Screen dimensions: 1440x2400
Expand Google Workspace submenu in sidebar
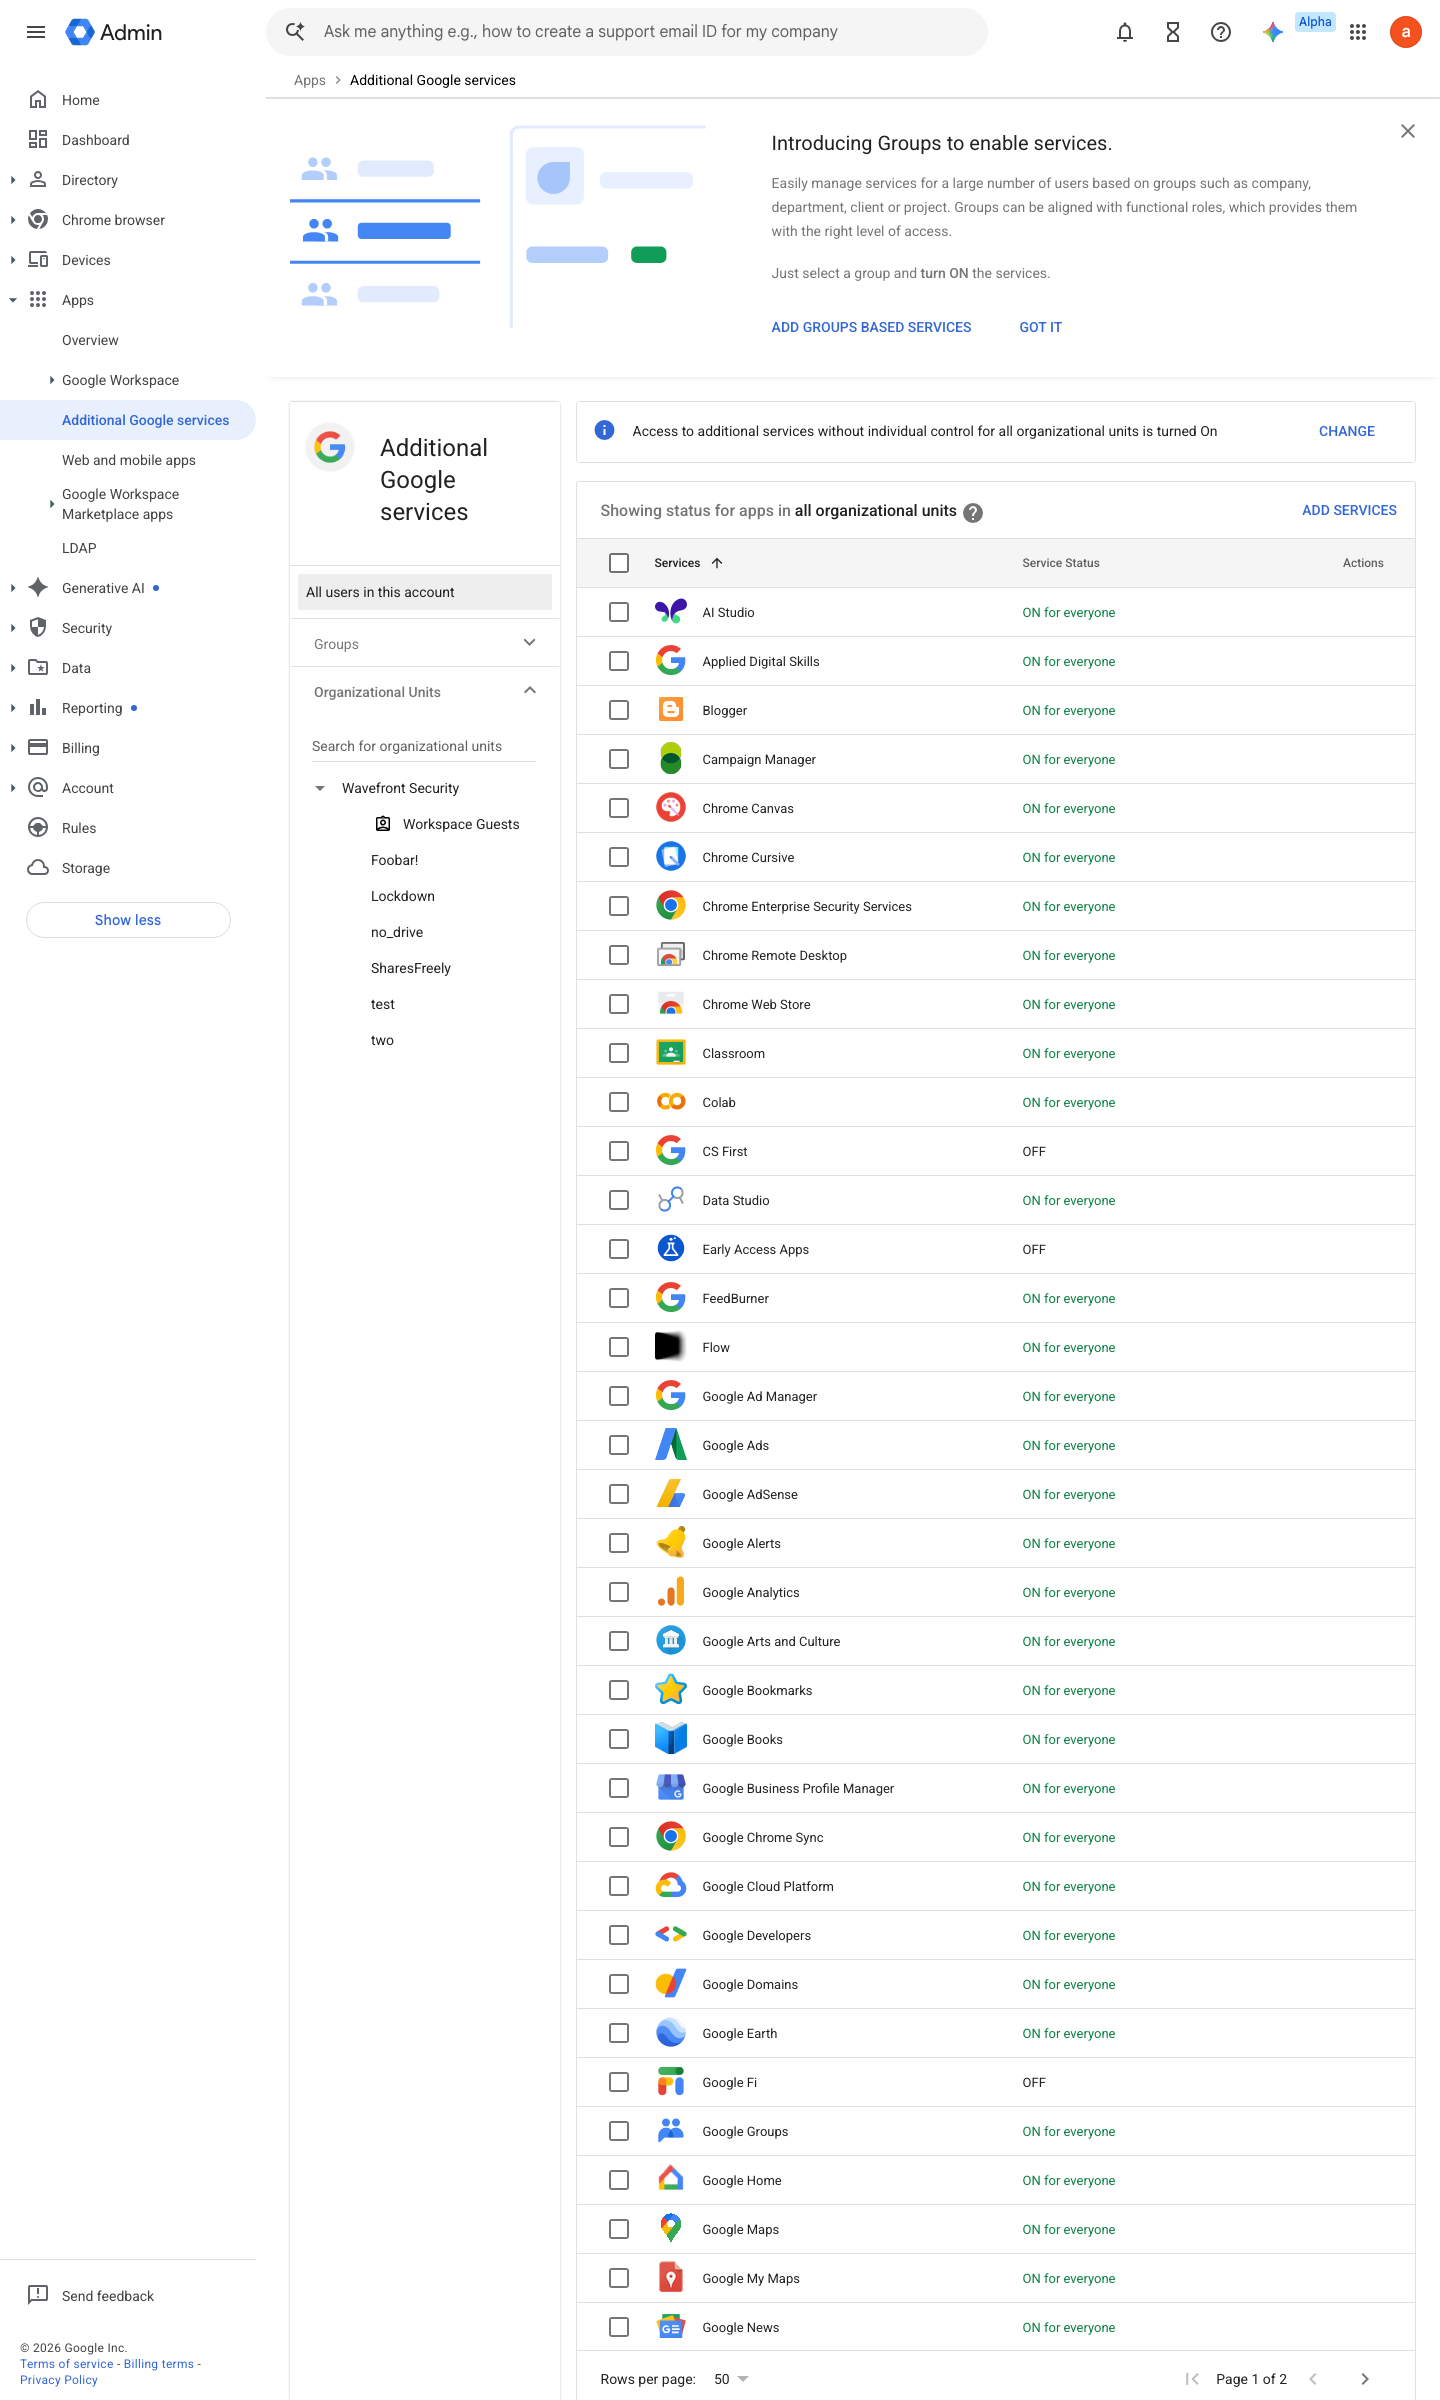point(52,380)
